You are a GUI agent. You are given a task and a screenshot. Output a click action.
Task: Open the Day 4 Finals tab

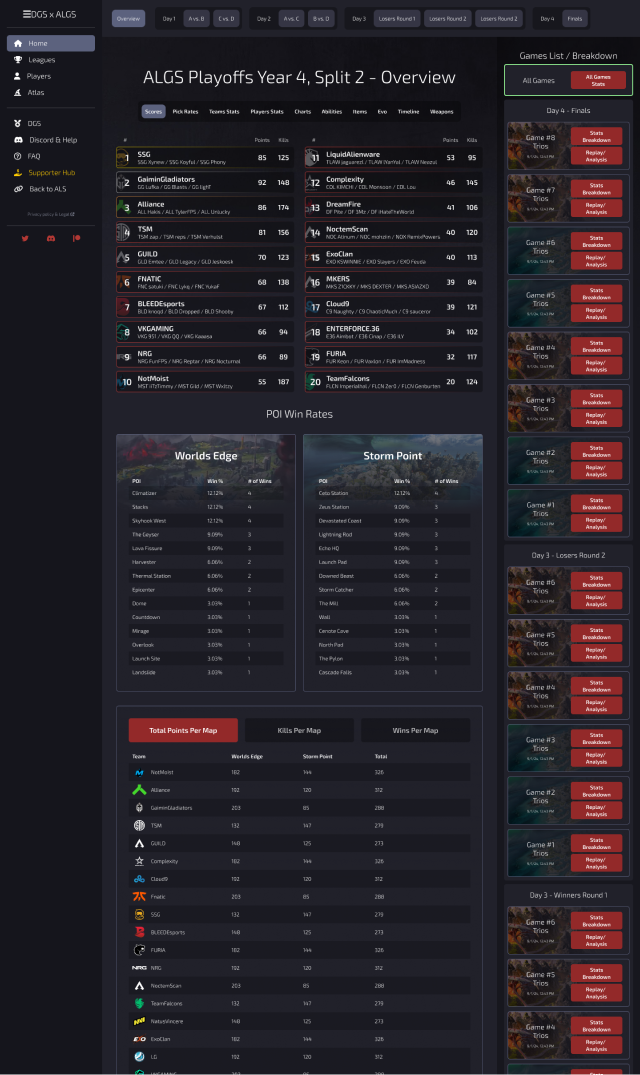pos(575,19)
